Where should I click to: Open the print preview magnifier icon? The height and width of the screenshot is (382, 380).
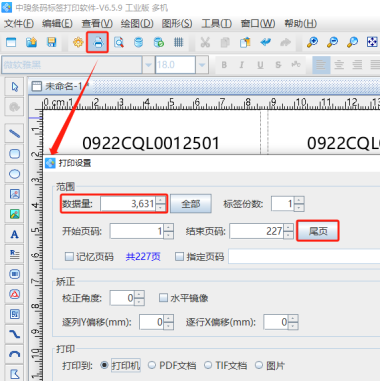pyautogui.click(x=119, y=42)
